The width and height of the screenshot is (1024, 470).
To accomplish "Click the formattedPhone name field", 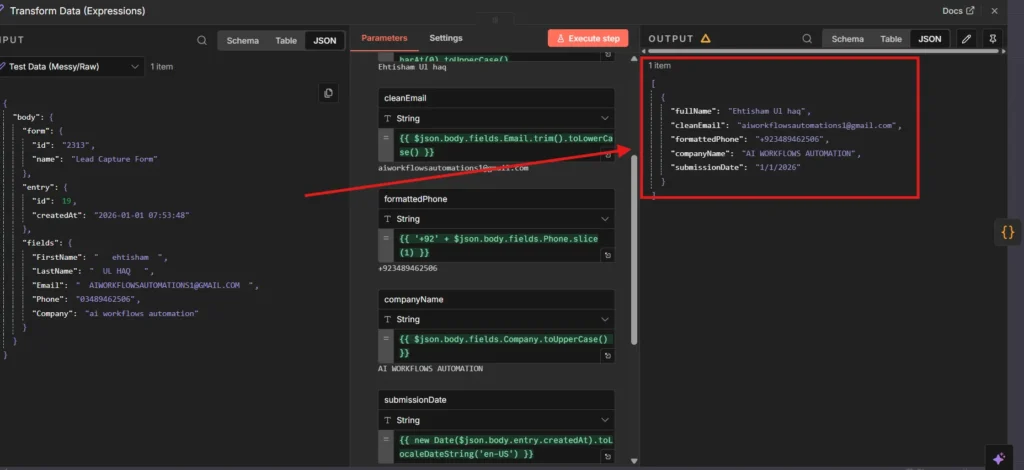I will tap(498, 199).
